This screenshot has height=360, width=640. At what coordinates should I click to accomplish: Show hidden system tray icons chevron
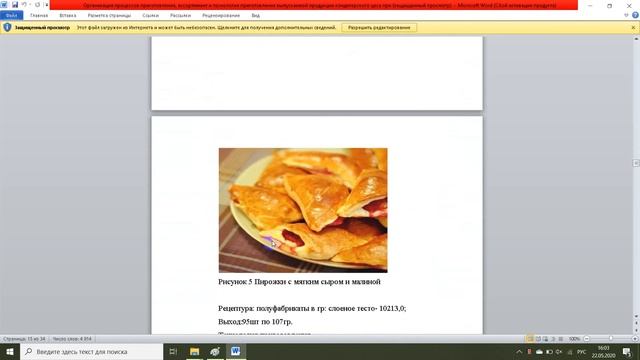[519, 352]
